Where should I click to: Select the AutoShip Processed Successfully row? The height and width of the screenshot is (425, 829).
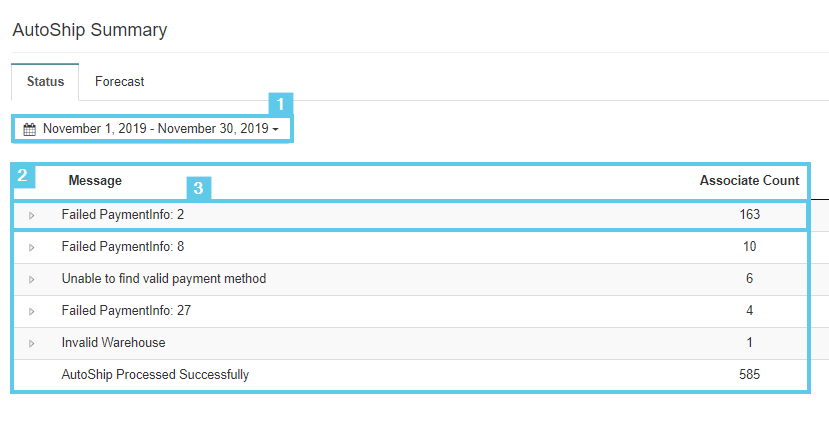click(x=410, y=375)
